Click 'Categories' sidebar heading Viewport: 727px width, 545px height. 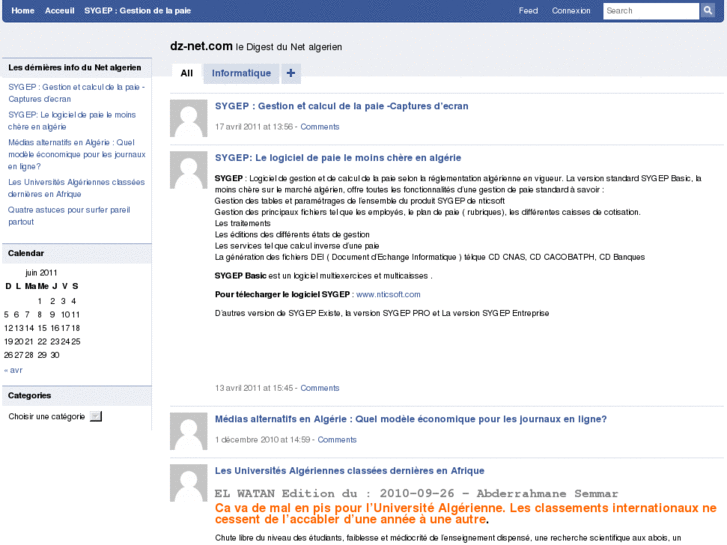click(x=29, y=396)
